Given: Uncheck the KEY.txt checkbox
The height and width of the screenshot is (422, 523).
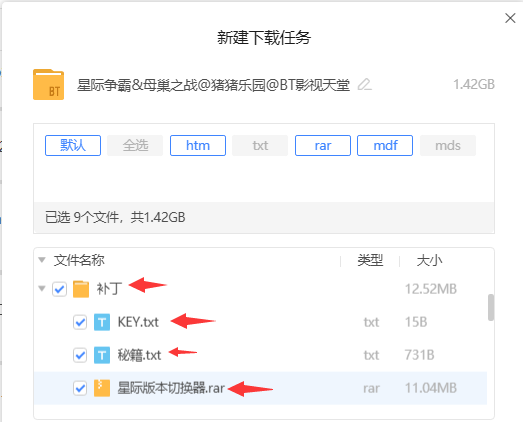Looking at the screenshot, I should pos(80,323).
